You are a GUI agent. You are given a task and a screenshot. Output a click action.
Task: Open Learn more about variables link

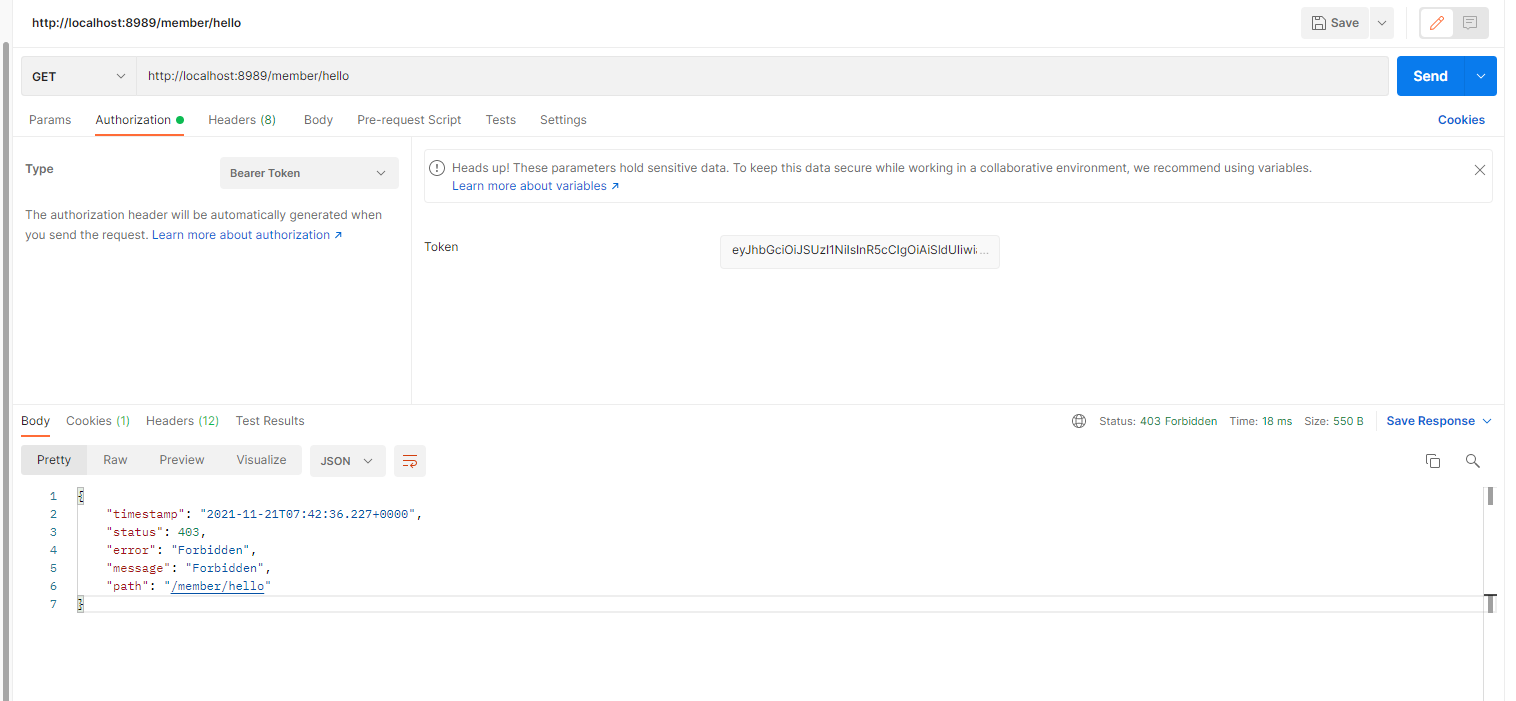535,186
